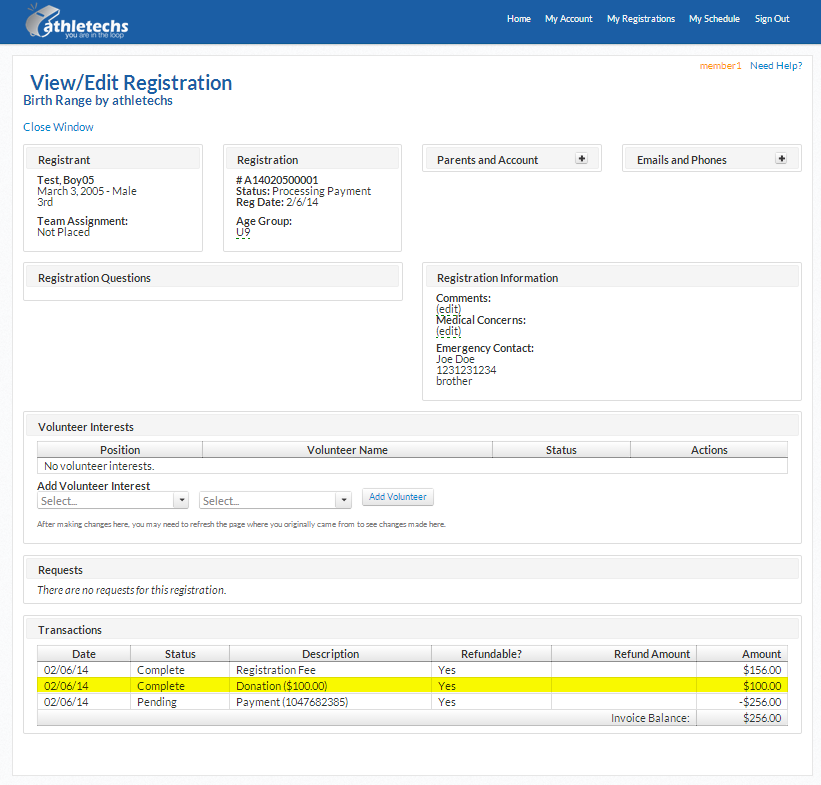This screenshot has height=785, width=821.
Task: Click the U9 age group link
Action: click(x=243, y=233)
